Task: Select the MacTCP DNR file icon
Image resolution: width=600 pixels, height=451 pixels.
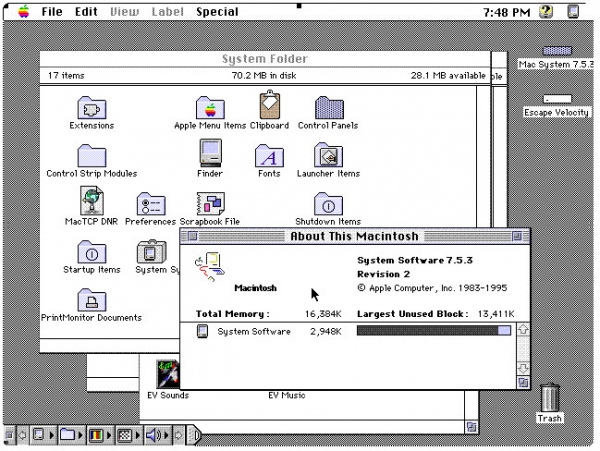Action: [92, 200]
